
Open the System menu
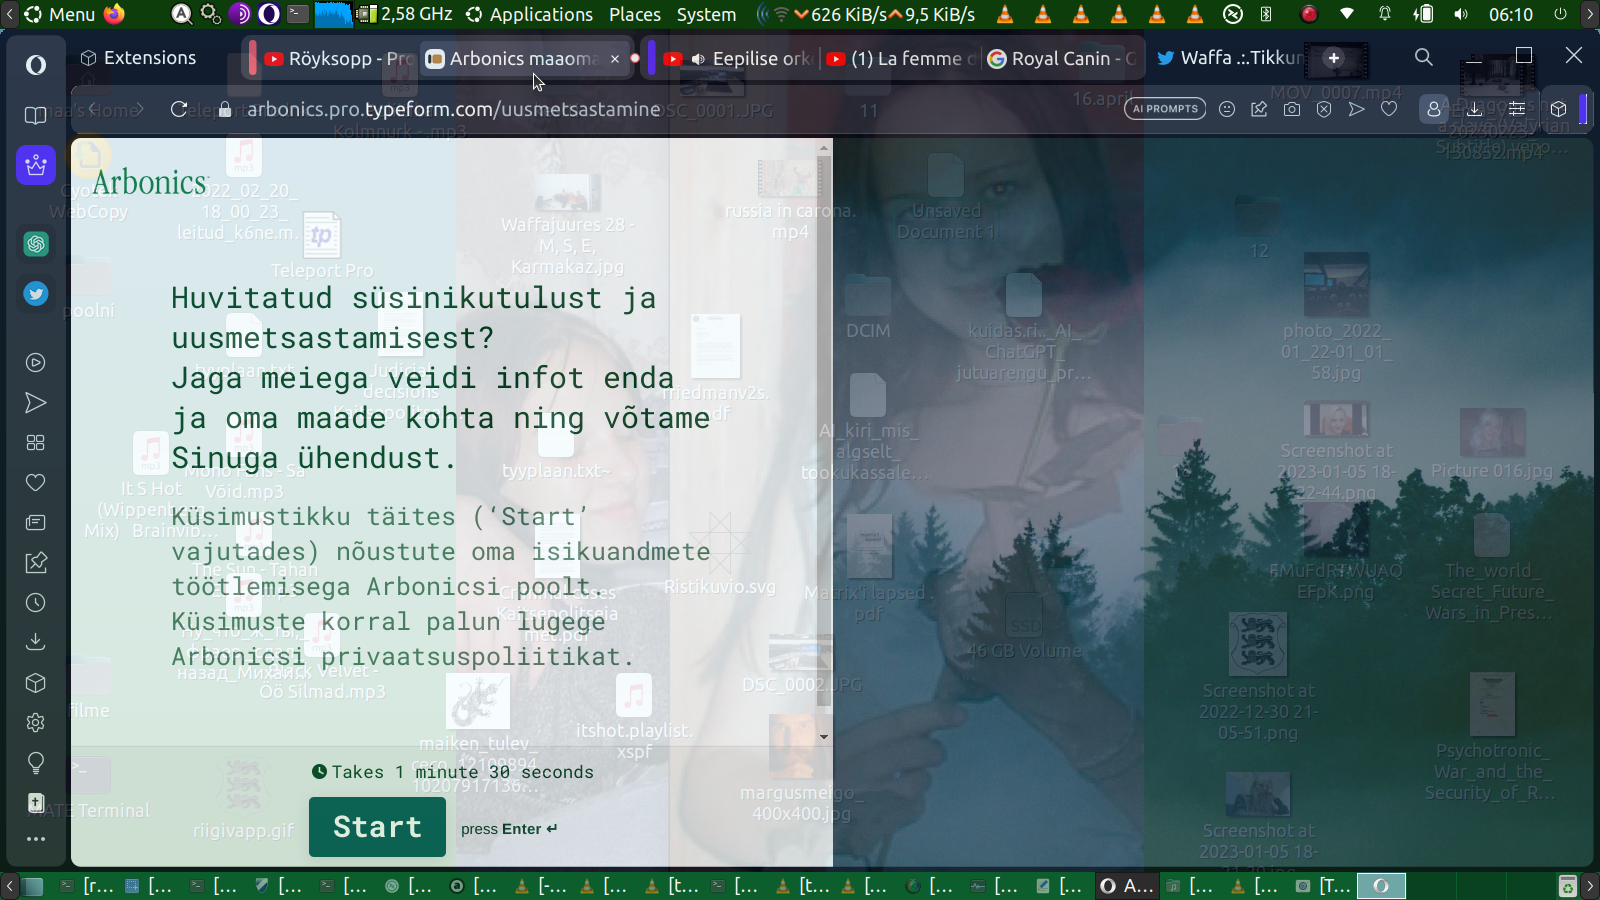[706, 14]
